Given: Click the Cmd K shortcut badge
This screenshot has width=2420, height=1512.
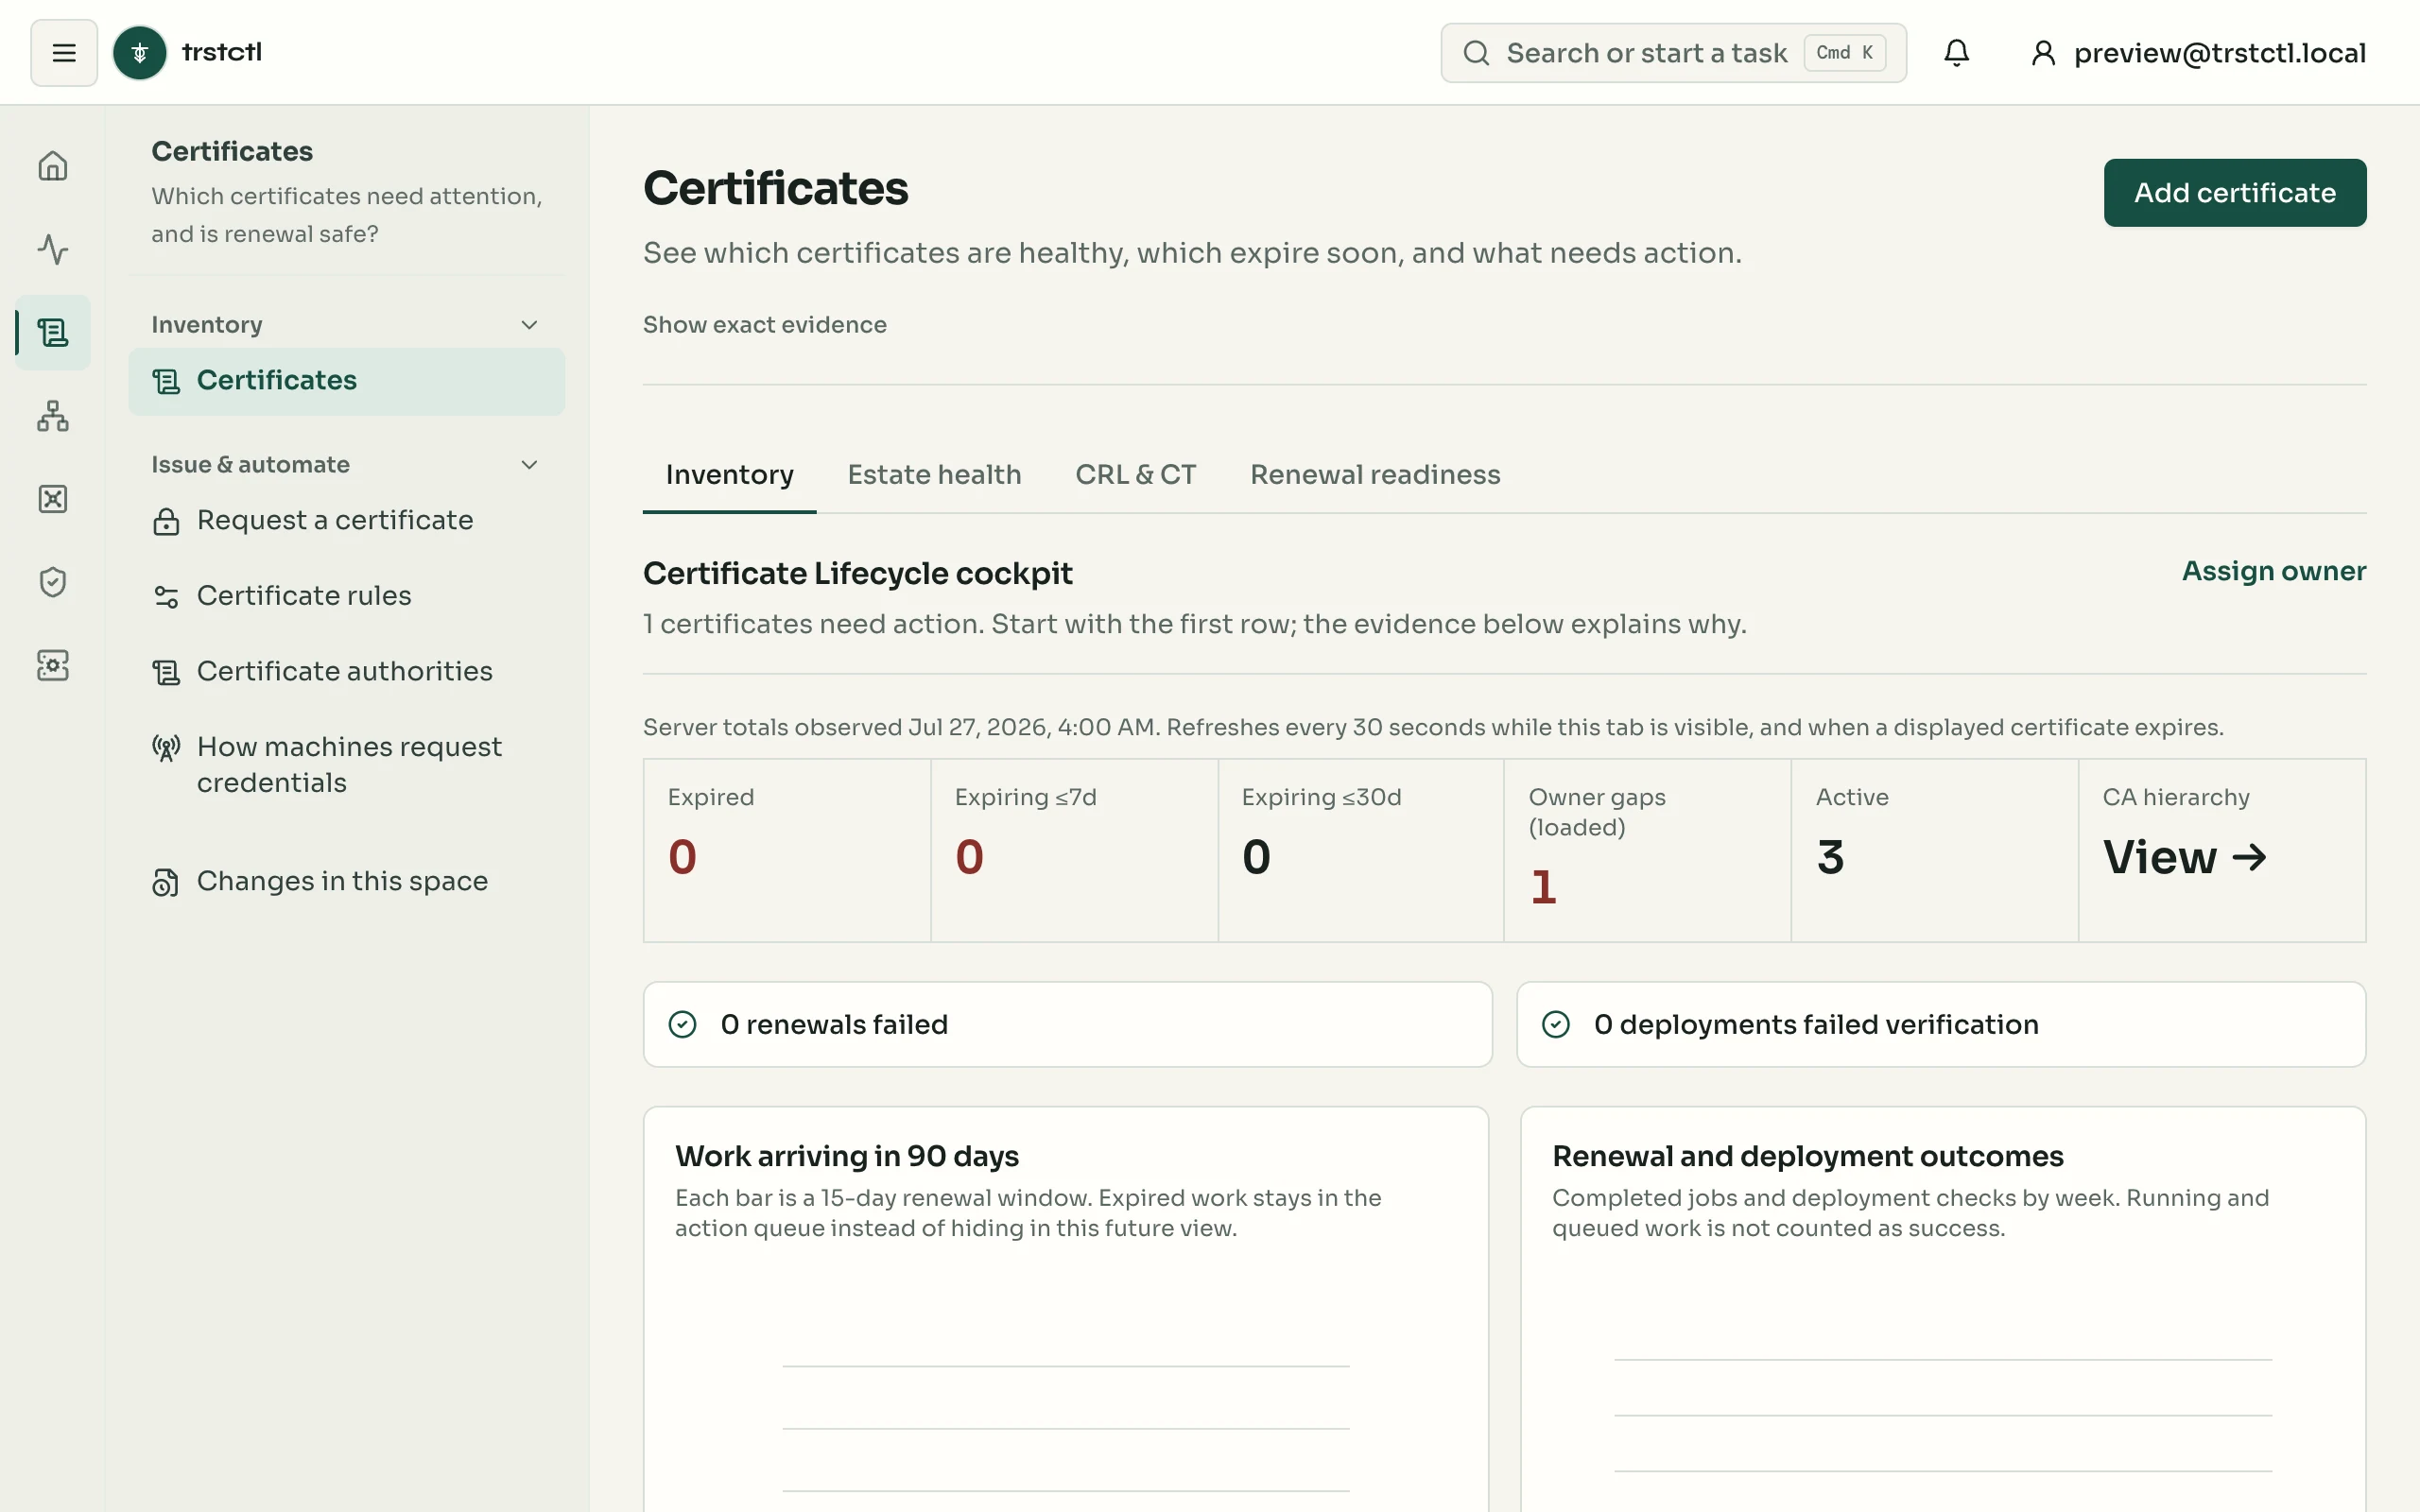Looking at the screenshot, I should point(1844,53).
